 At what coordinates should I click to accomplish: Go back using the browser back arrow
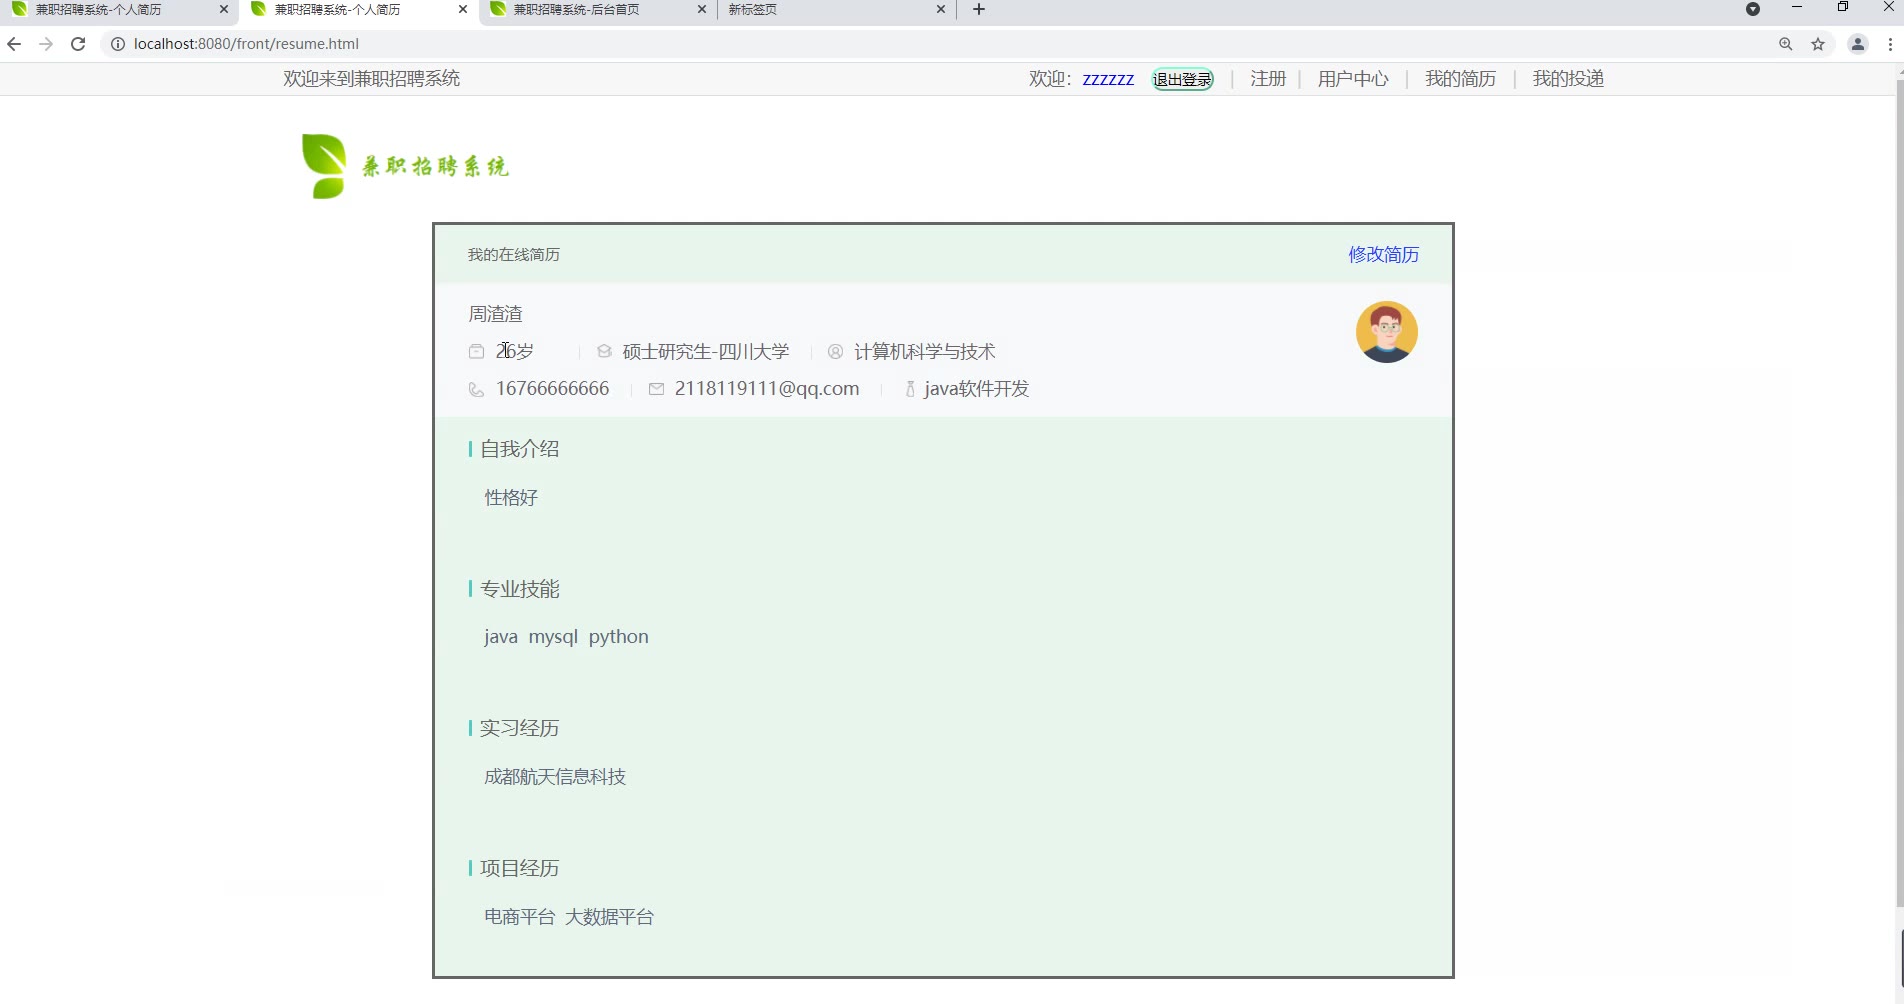14,44
